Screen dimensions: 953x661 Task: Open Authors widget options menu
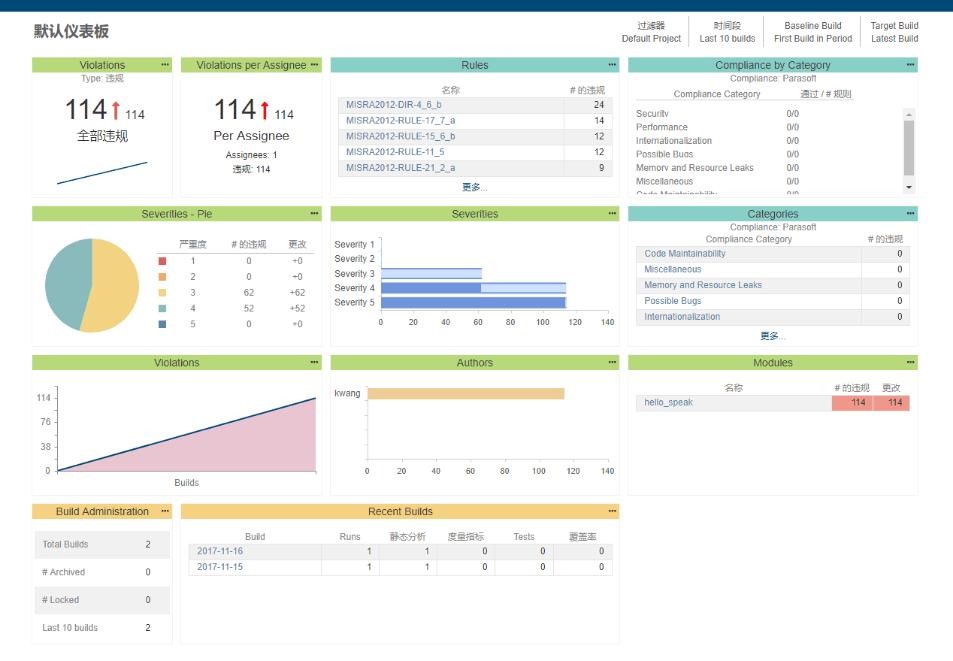click(612, 362)
